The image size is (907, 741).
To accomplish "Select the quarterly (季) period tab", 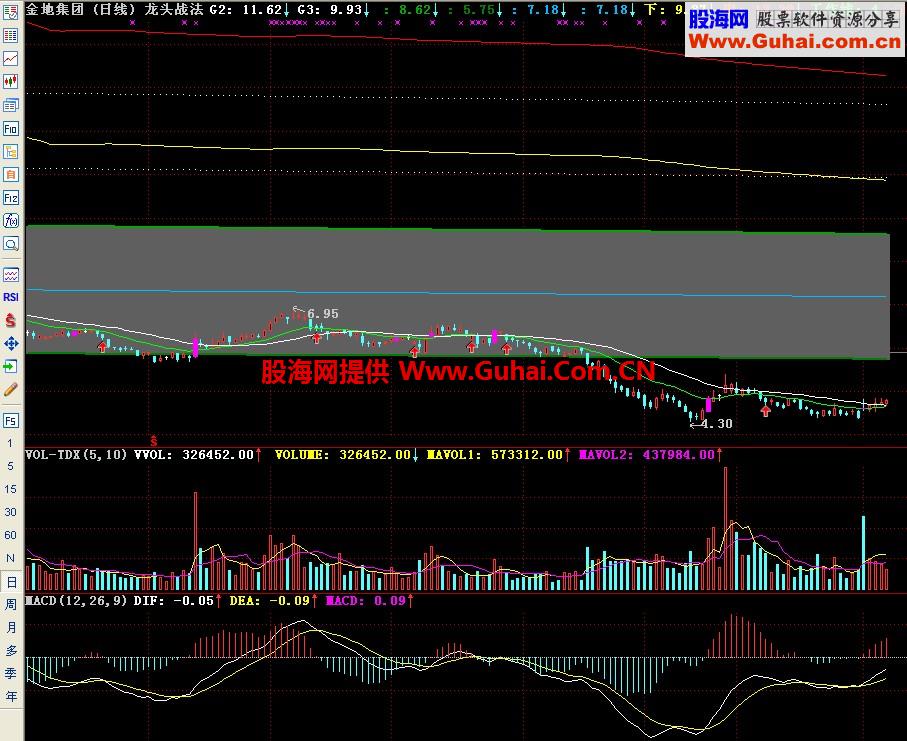I will [x=11, y=673].
